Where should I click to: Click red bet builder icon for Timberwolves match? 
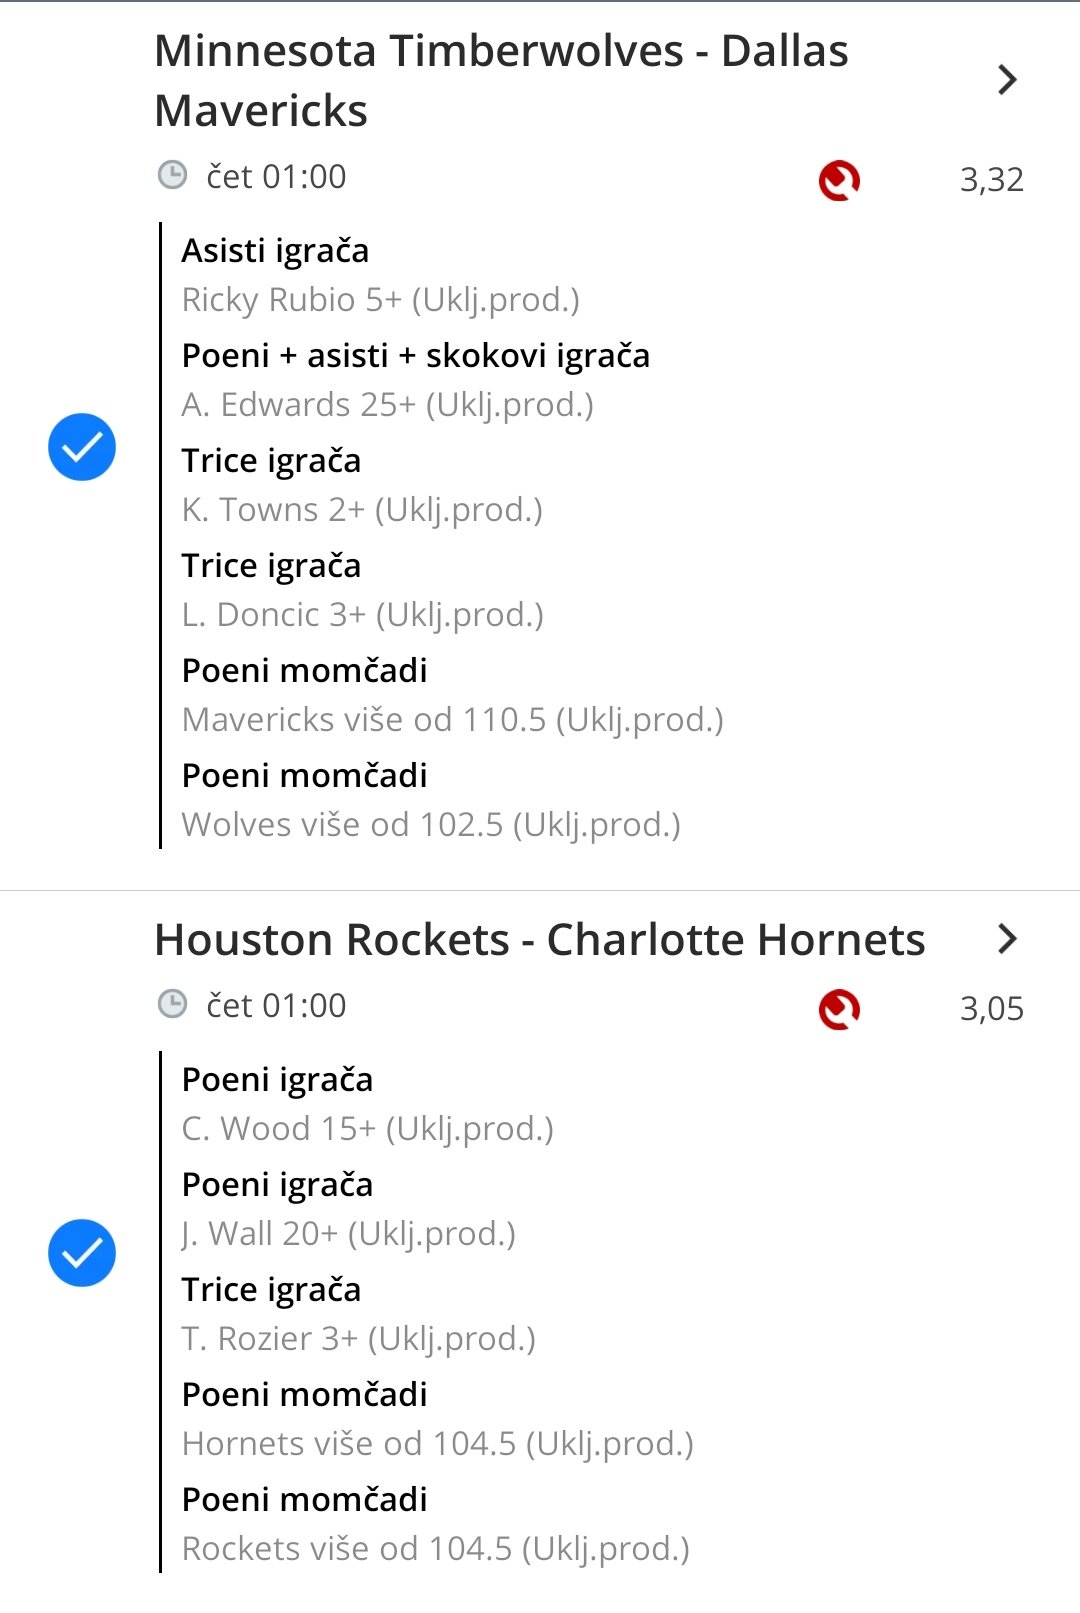point(839,181)
